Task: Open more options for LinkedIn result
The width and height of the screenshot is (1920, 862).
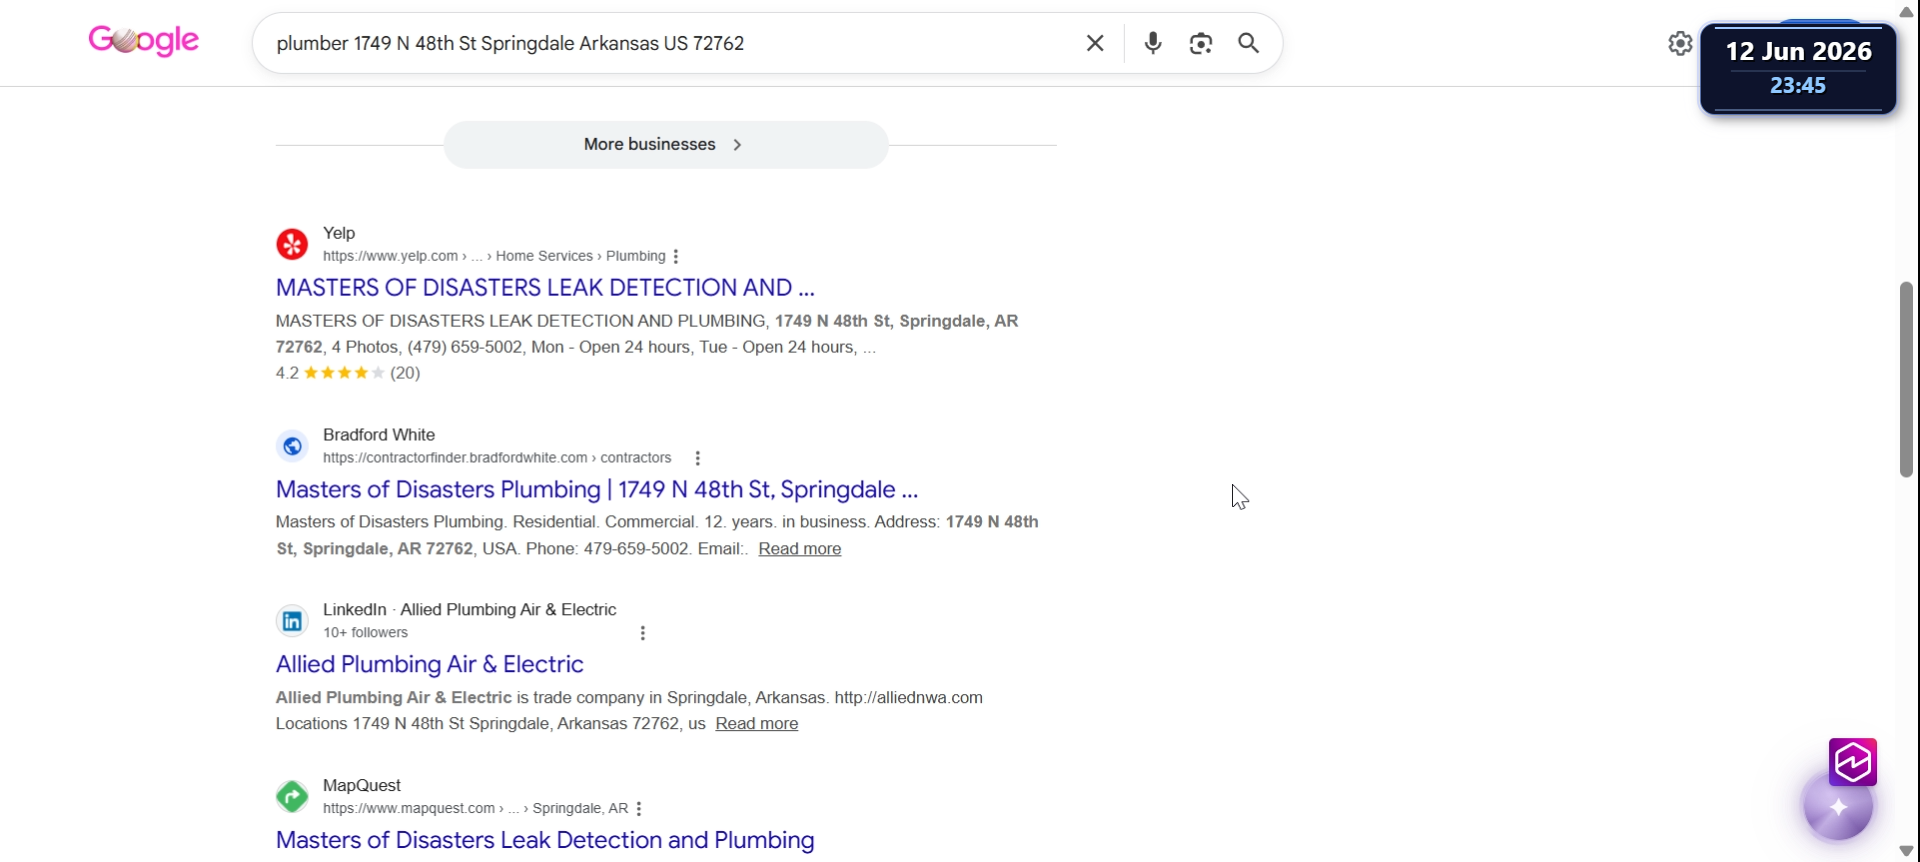Action: click(x=643, y=633)
